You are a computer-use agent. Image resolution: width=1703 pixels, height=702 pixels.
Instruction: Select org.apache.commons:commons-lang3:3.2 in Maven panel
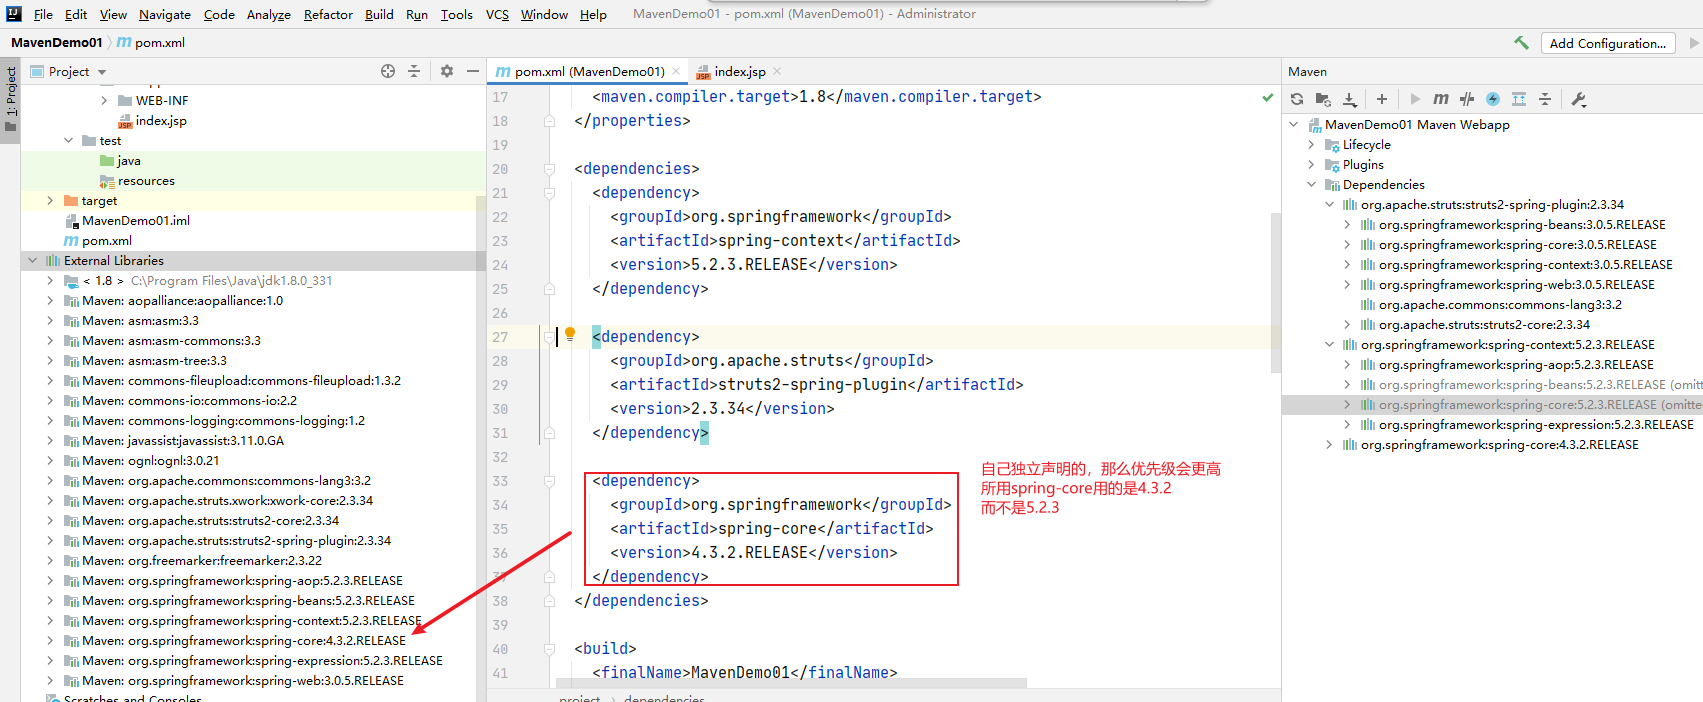(x=1500, y=304)
